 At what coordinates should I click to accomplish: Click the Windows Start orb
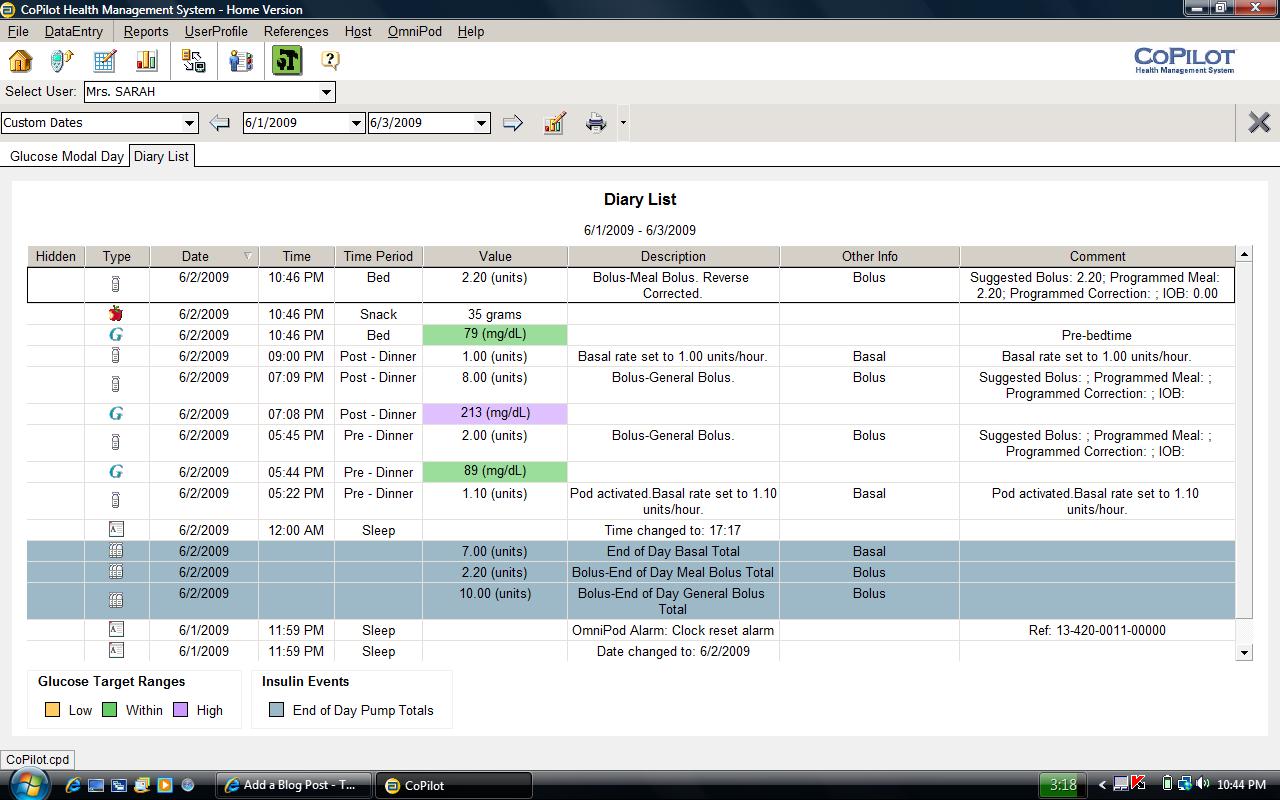pos(27,785)
